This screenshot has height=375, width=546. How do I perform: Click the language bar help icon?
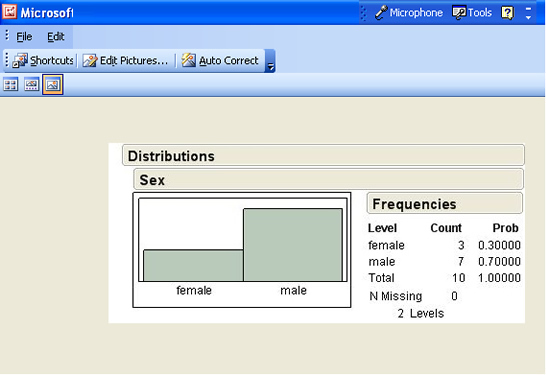coord(507,13)
